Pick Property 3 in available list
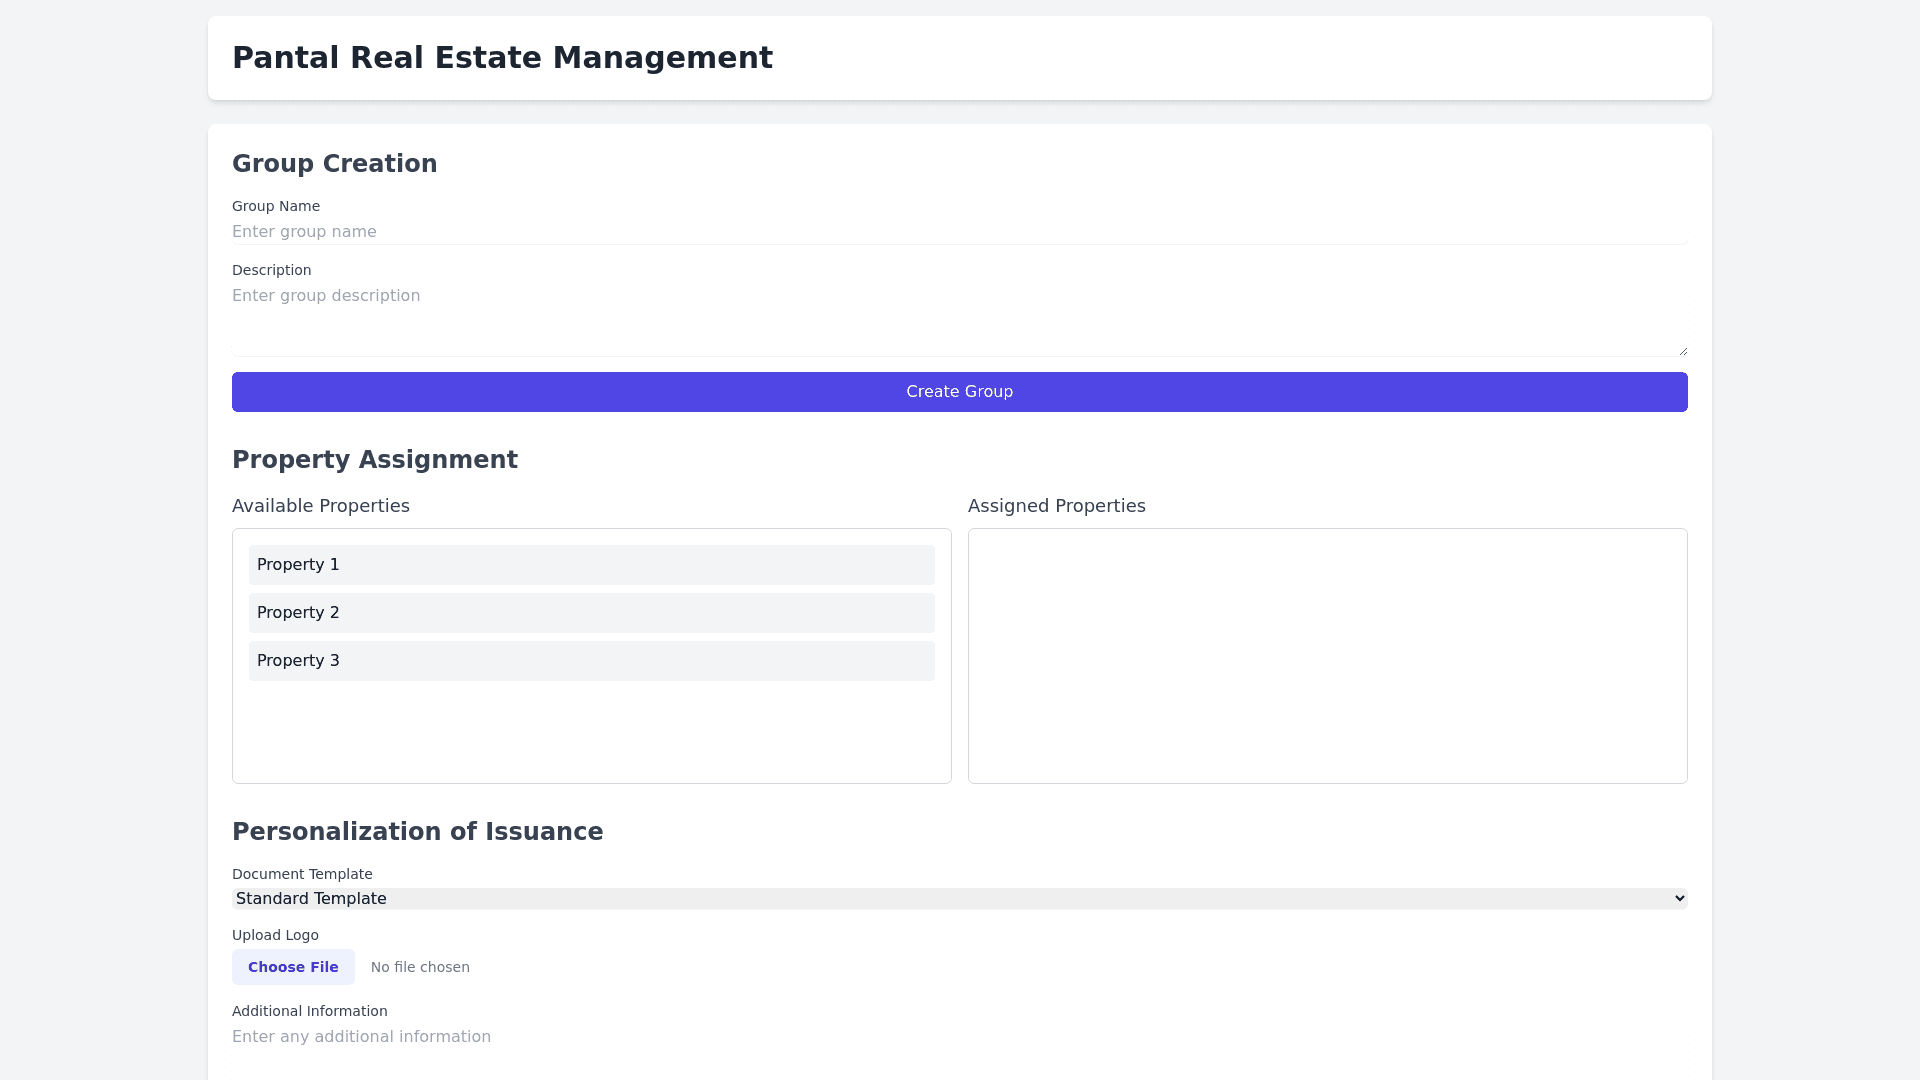Viewport: 1920px width, 1080px height. pyautogui.click(x=591, y=661)
